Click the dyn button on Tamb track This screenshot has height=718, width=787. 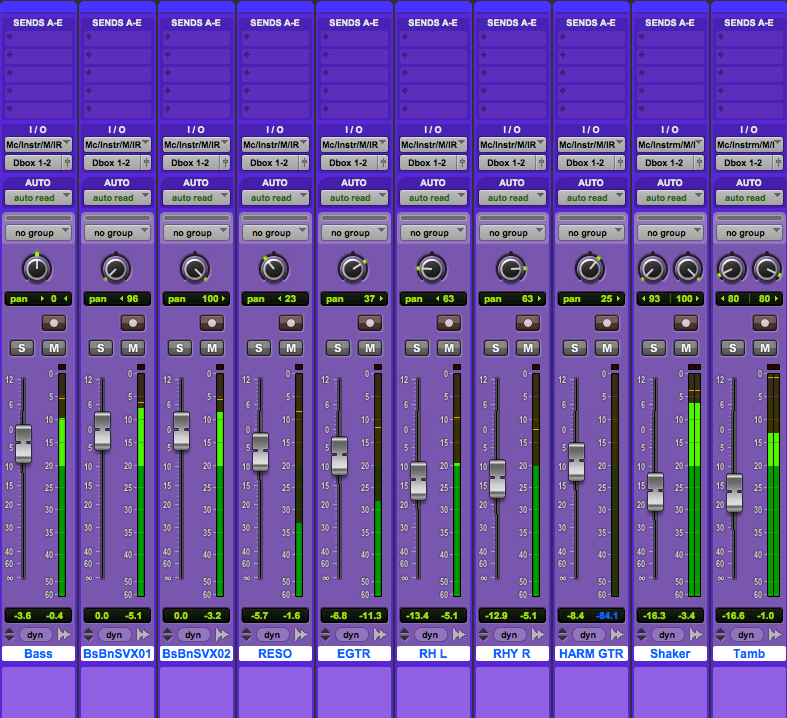tap(746, 635)
